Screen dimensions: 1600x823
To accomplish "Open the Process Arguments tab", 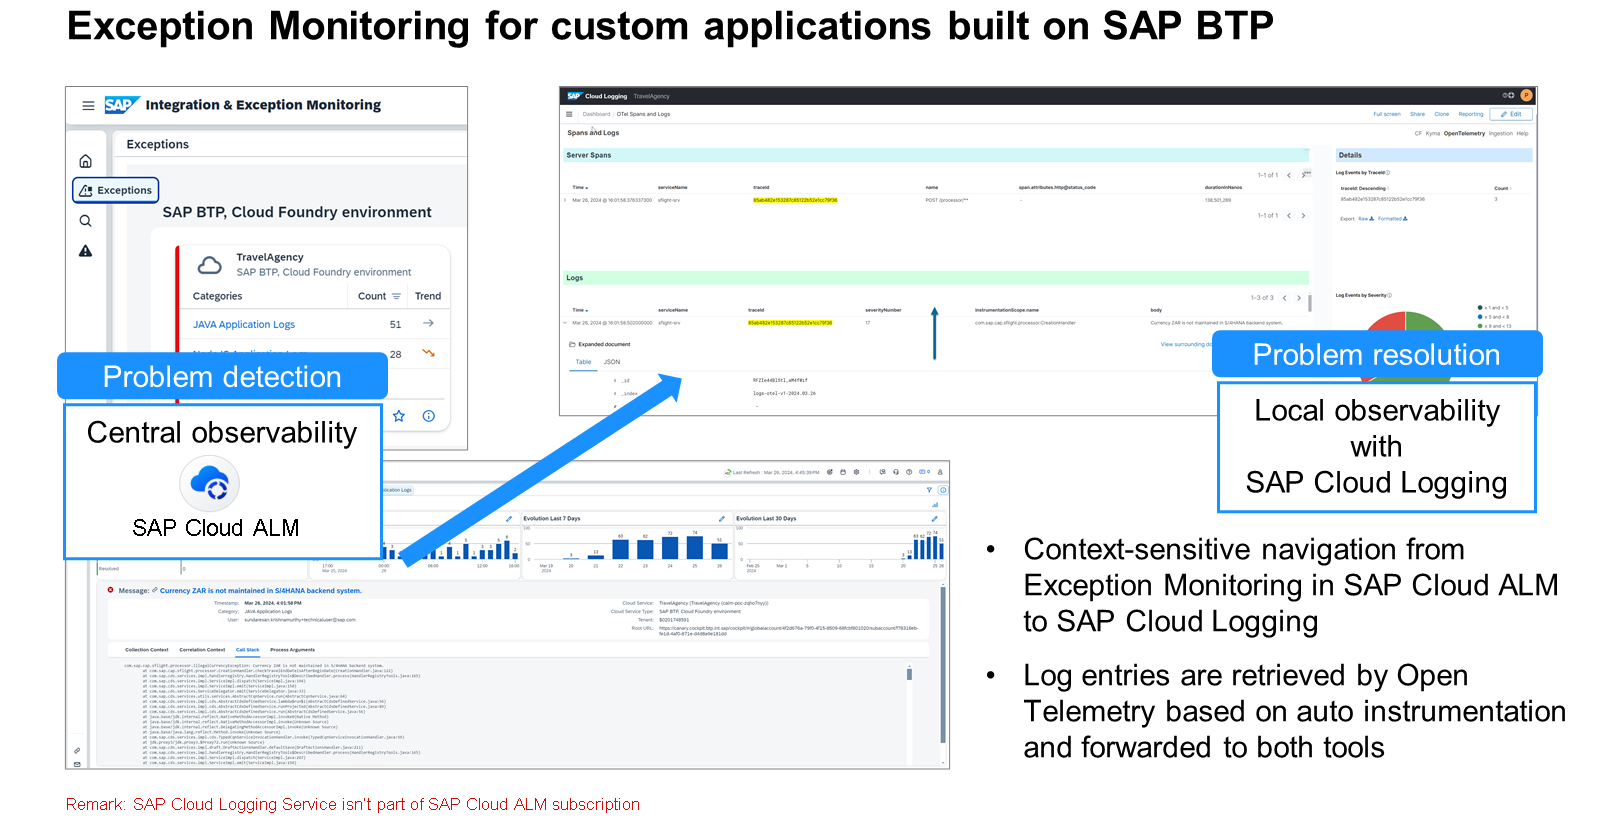I will pos(293,650).
